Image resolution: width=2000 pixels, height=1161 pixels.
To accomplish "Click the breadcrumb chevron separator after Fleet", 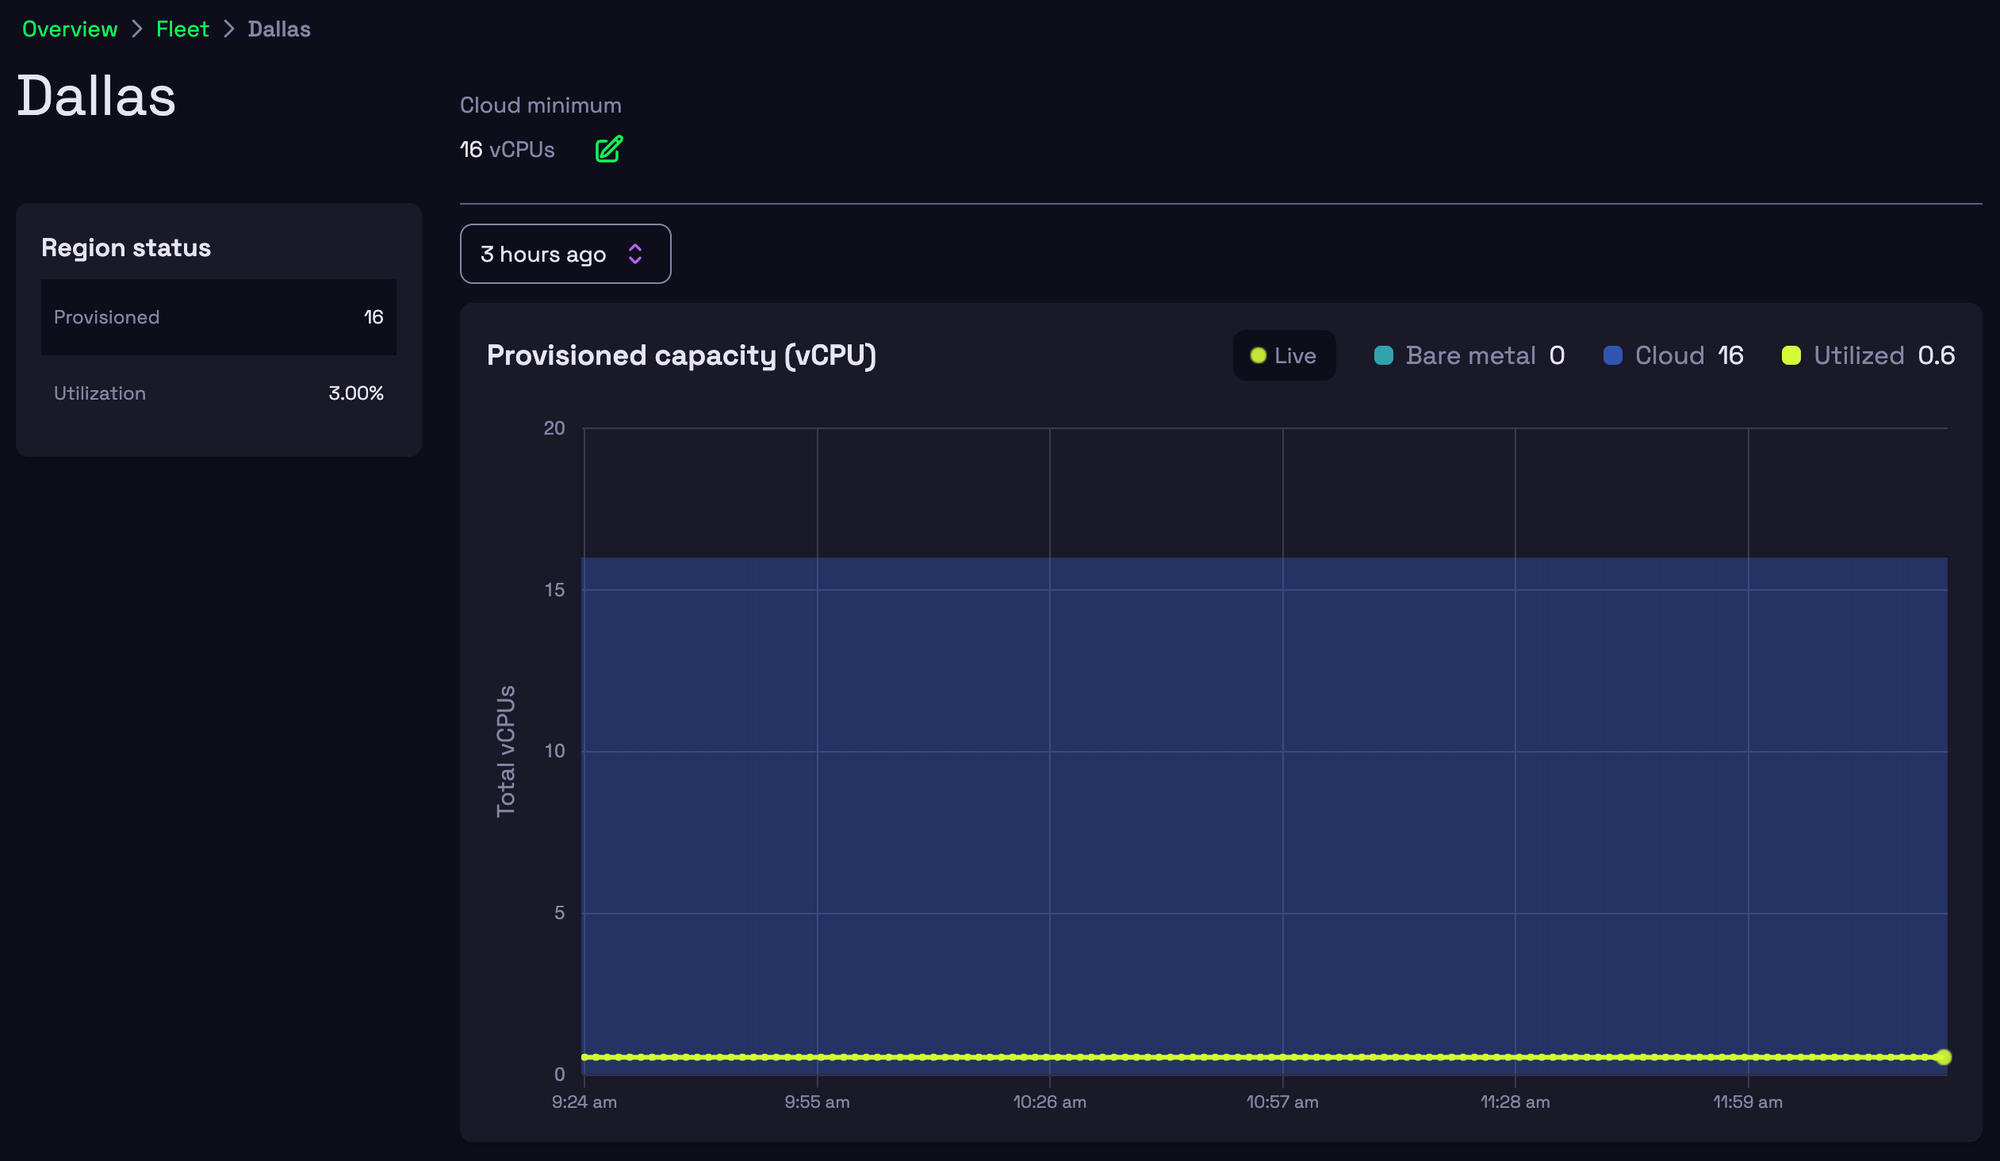I will [229, 29].
